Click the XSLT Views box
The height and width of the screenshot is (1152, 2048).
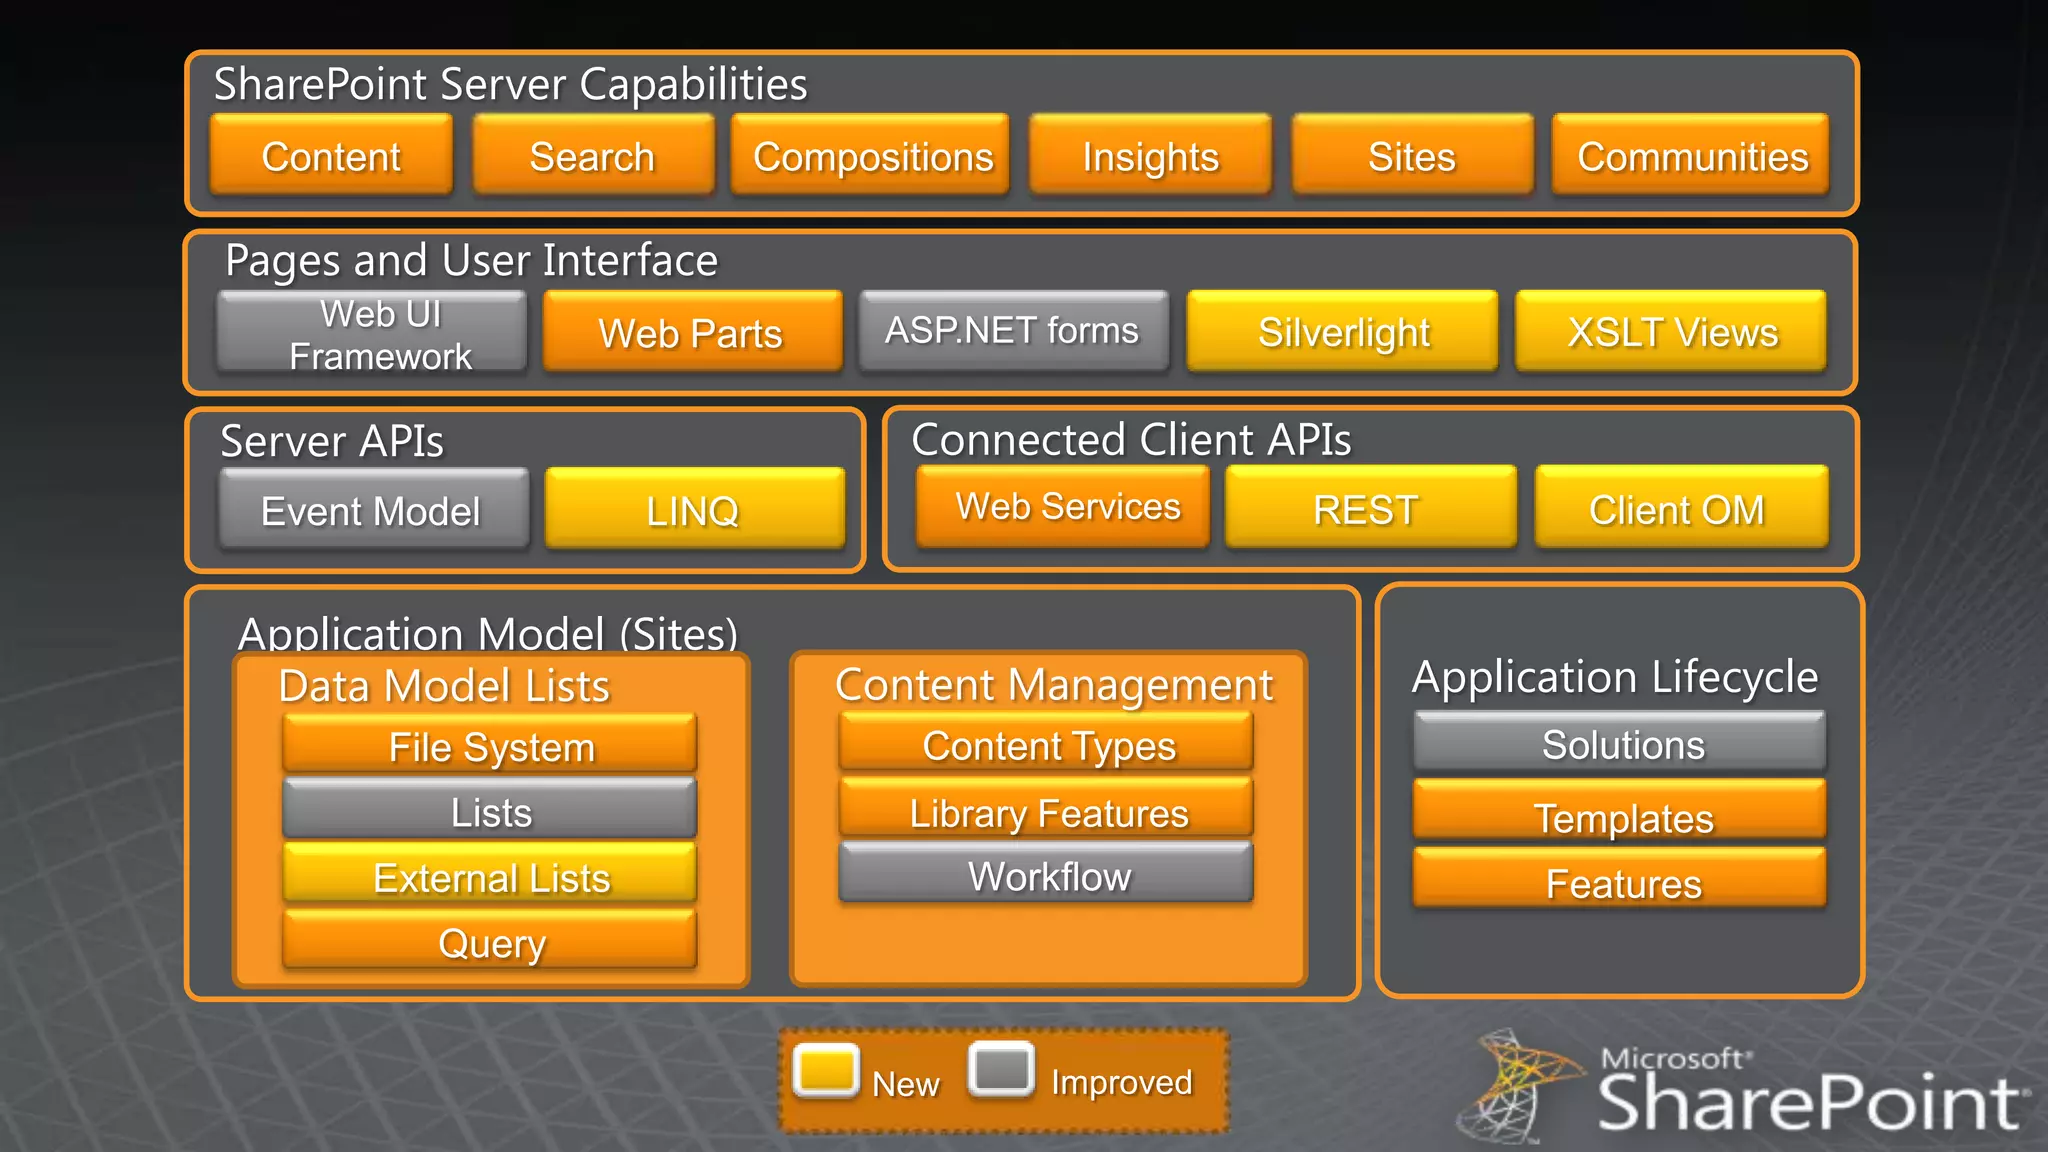1671,332
